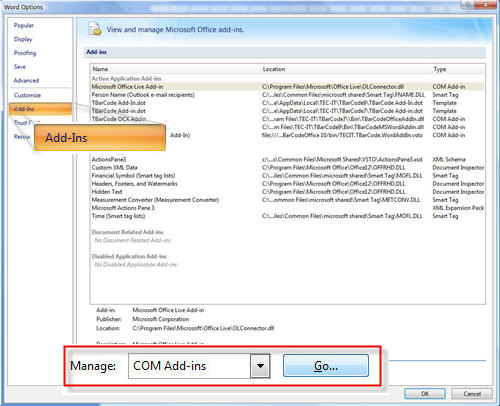Confirm with the OK button
Image resolution: width=500 pixels, height=406 pixels.
[425, 394]
